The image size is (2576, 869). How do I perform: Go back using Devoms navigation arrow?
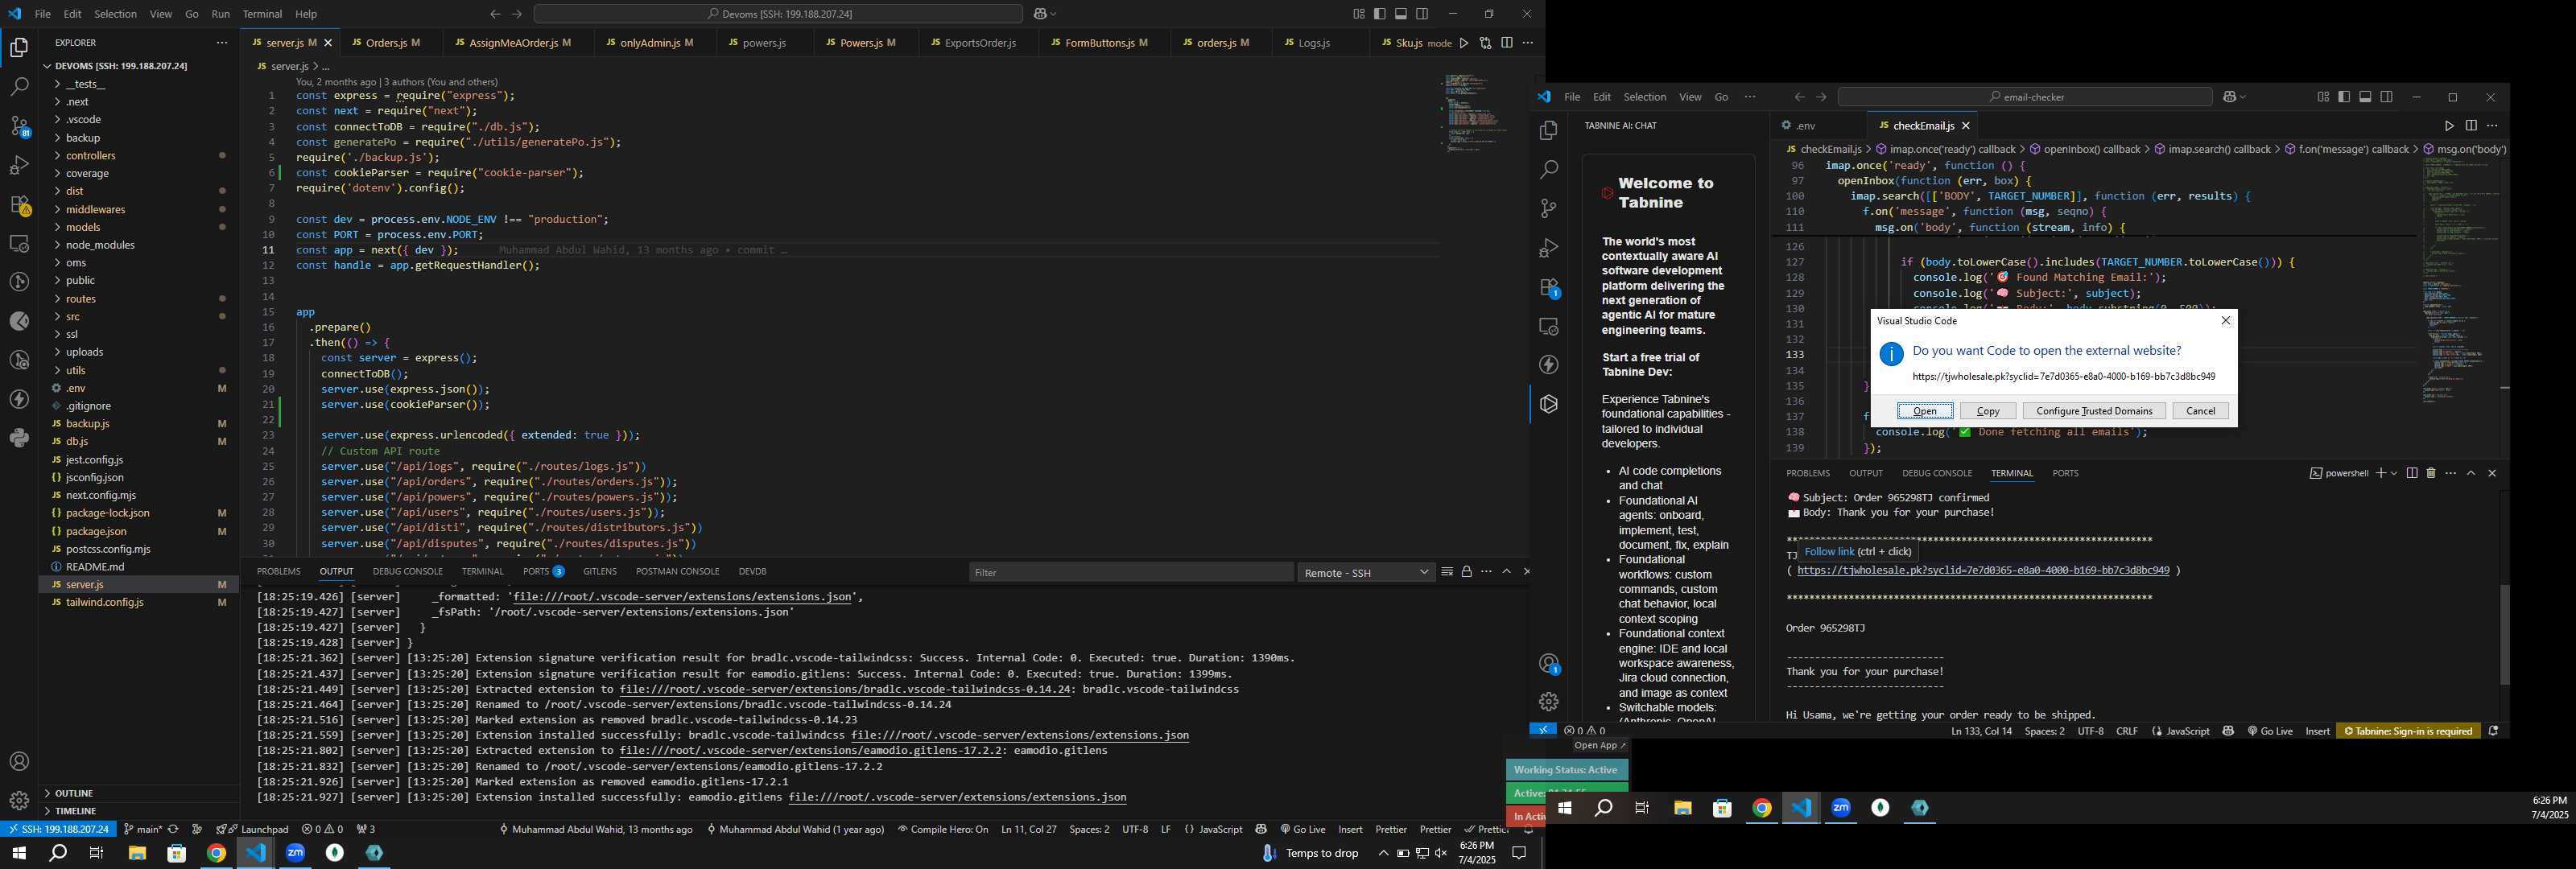click(495, 14)
